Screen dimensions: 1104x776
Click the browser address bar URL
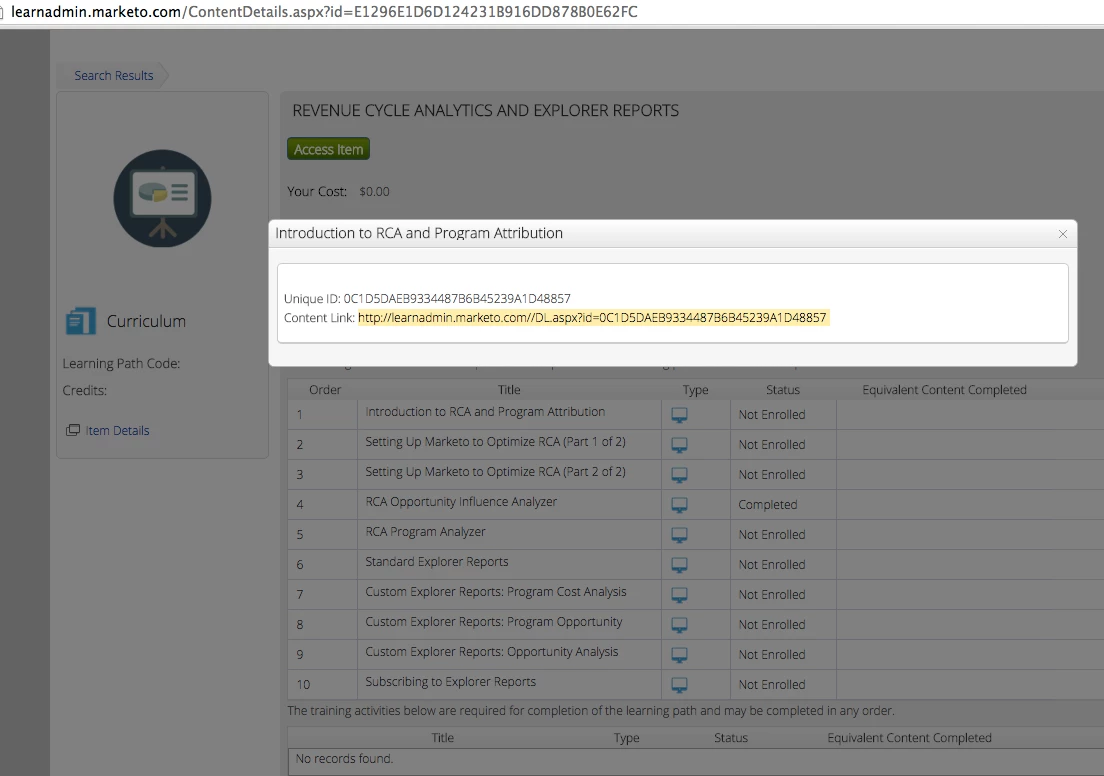click(324, 12)
